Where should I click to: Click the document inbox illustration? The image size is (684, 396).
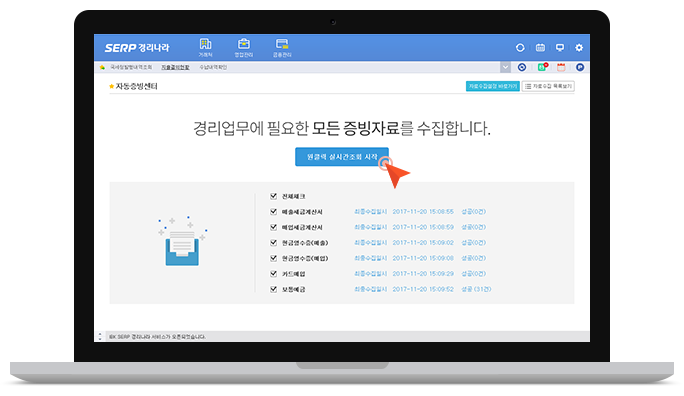pos(182,241)
